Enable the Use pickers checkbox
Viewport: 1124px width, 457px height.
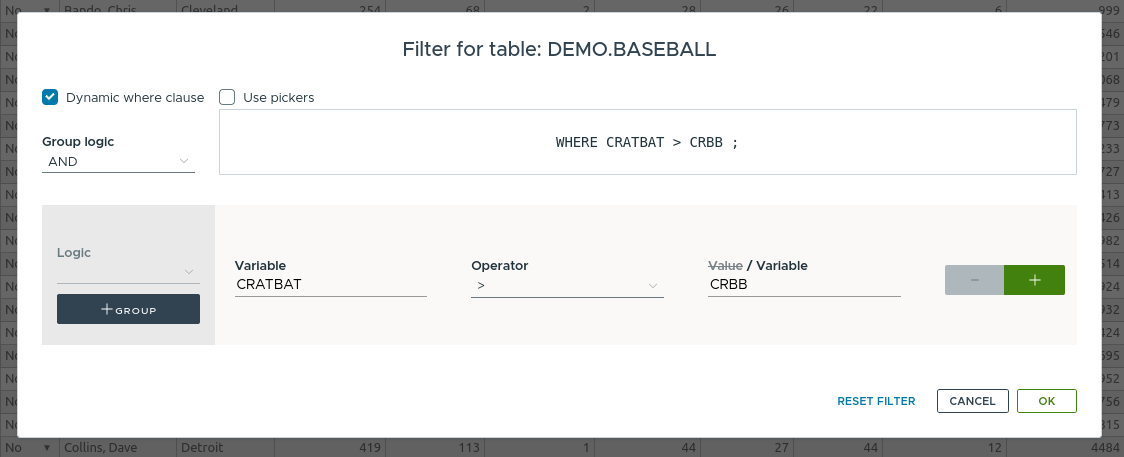[227, 97]
